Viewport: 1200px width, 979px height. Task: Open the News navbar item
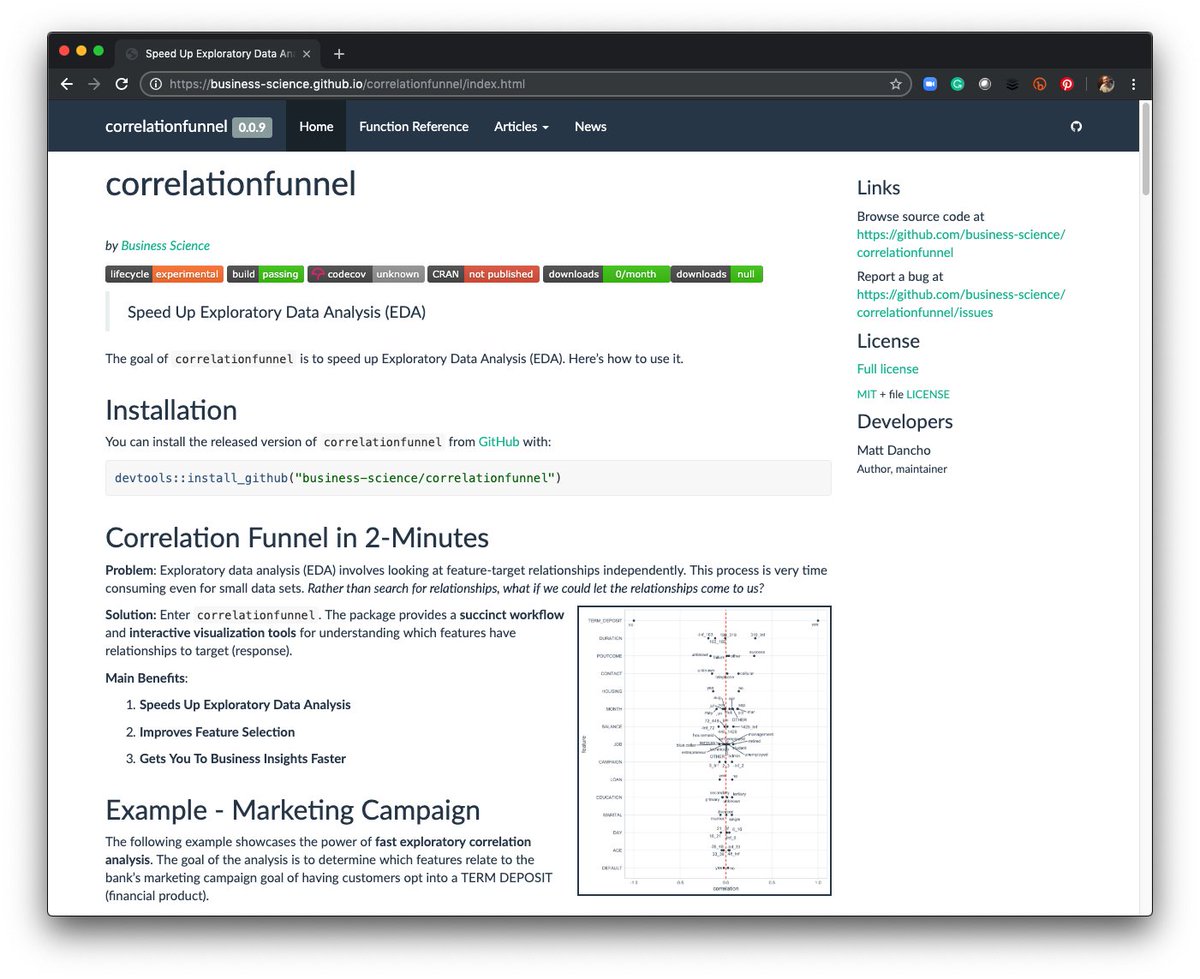590,127
